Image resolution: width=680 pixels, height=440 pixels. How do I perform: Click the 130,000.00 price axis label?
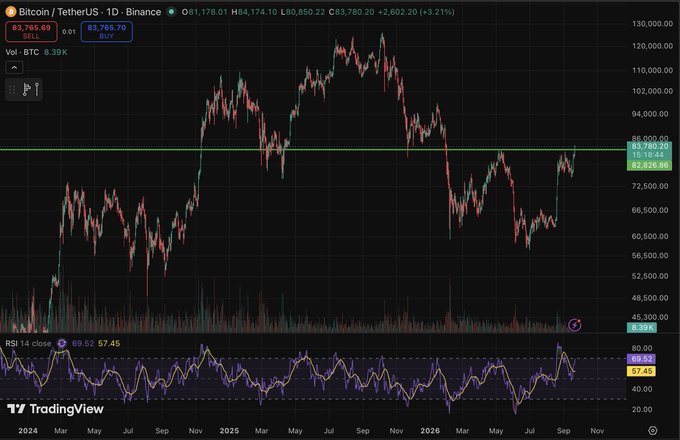(x=652, y=24)
